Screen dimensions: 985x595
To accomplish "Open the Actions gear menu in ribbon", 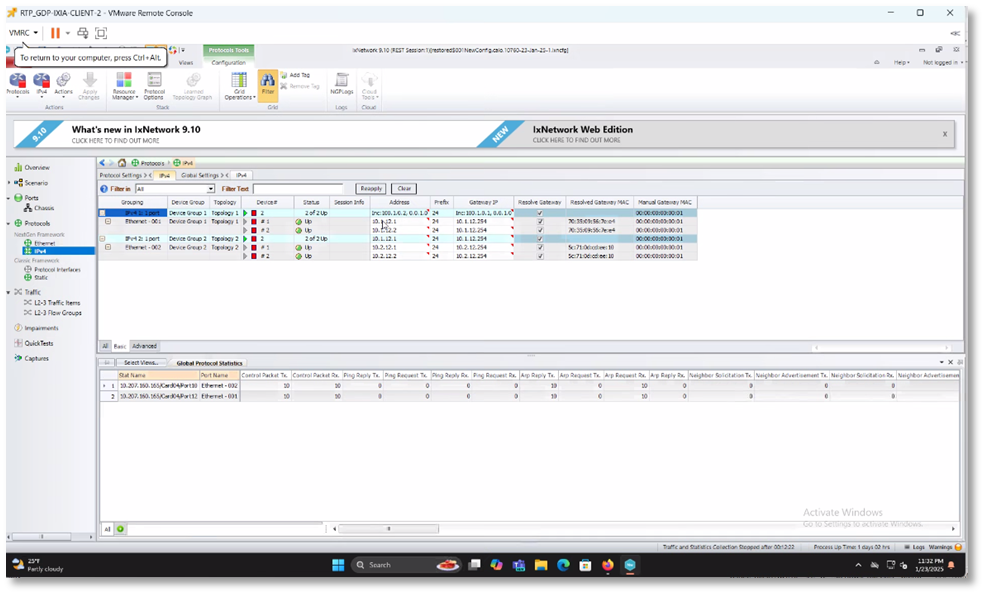I will (x=63, y=84).
